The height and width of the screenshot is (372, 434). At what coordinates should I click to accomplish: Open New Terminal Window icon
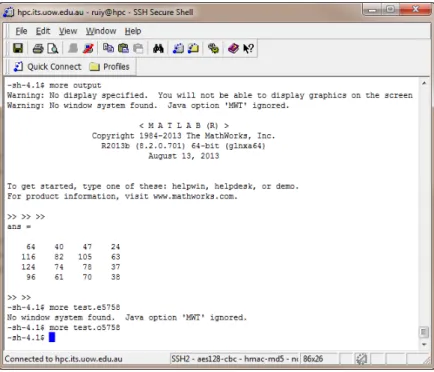(x=178, y=49)
